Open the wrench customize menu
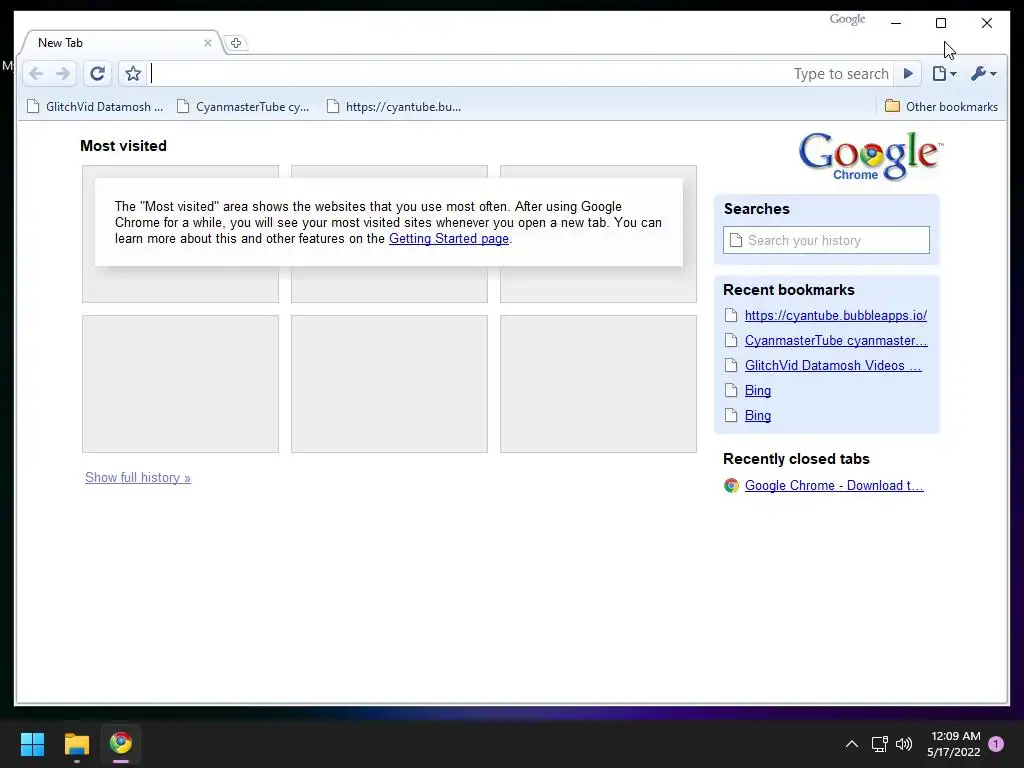 pyautogui.click(x=984, y=74)
